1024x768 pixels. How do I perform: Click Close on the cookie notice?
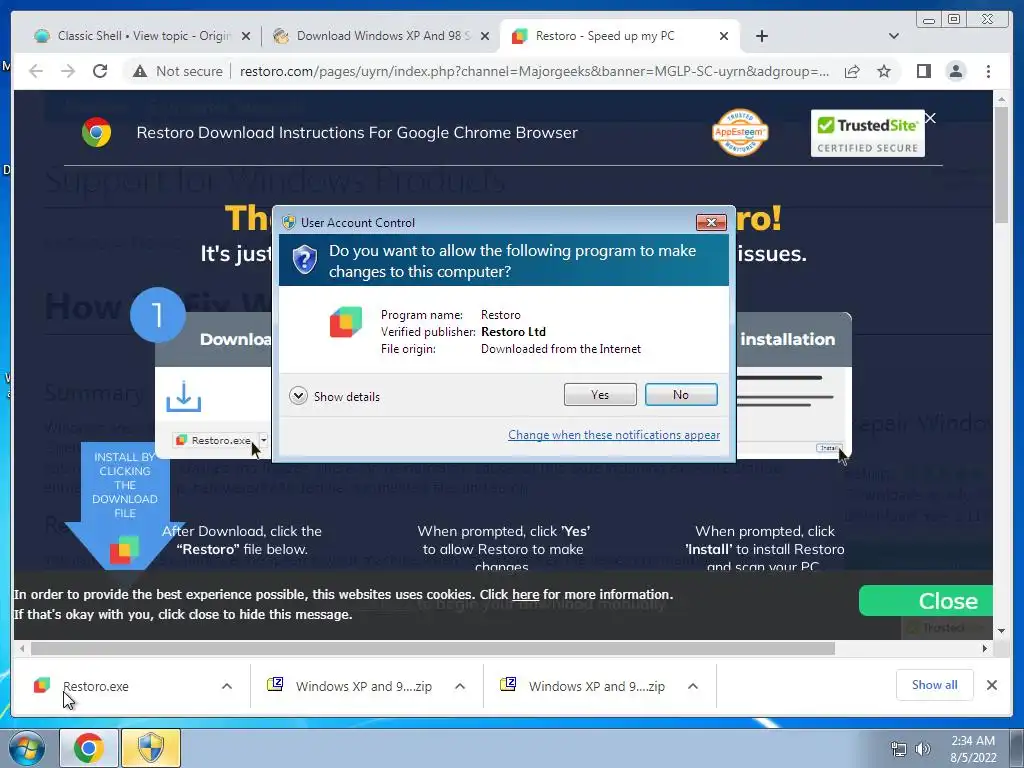pyautogui.click(x=926, y=601)
